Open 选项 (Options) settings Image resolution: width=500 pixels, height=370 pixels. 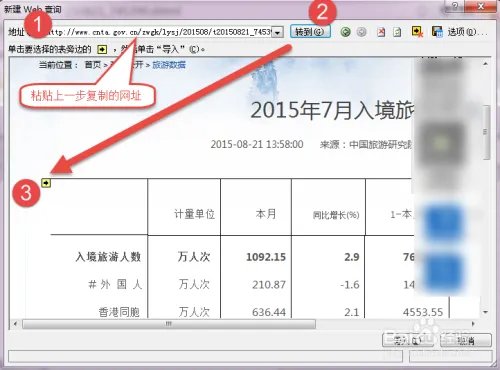pyautogui.click(x=467, y=32)
